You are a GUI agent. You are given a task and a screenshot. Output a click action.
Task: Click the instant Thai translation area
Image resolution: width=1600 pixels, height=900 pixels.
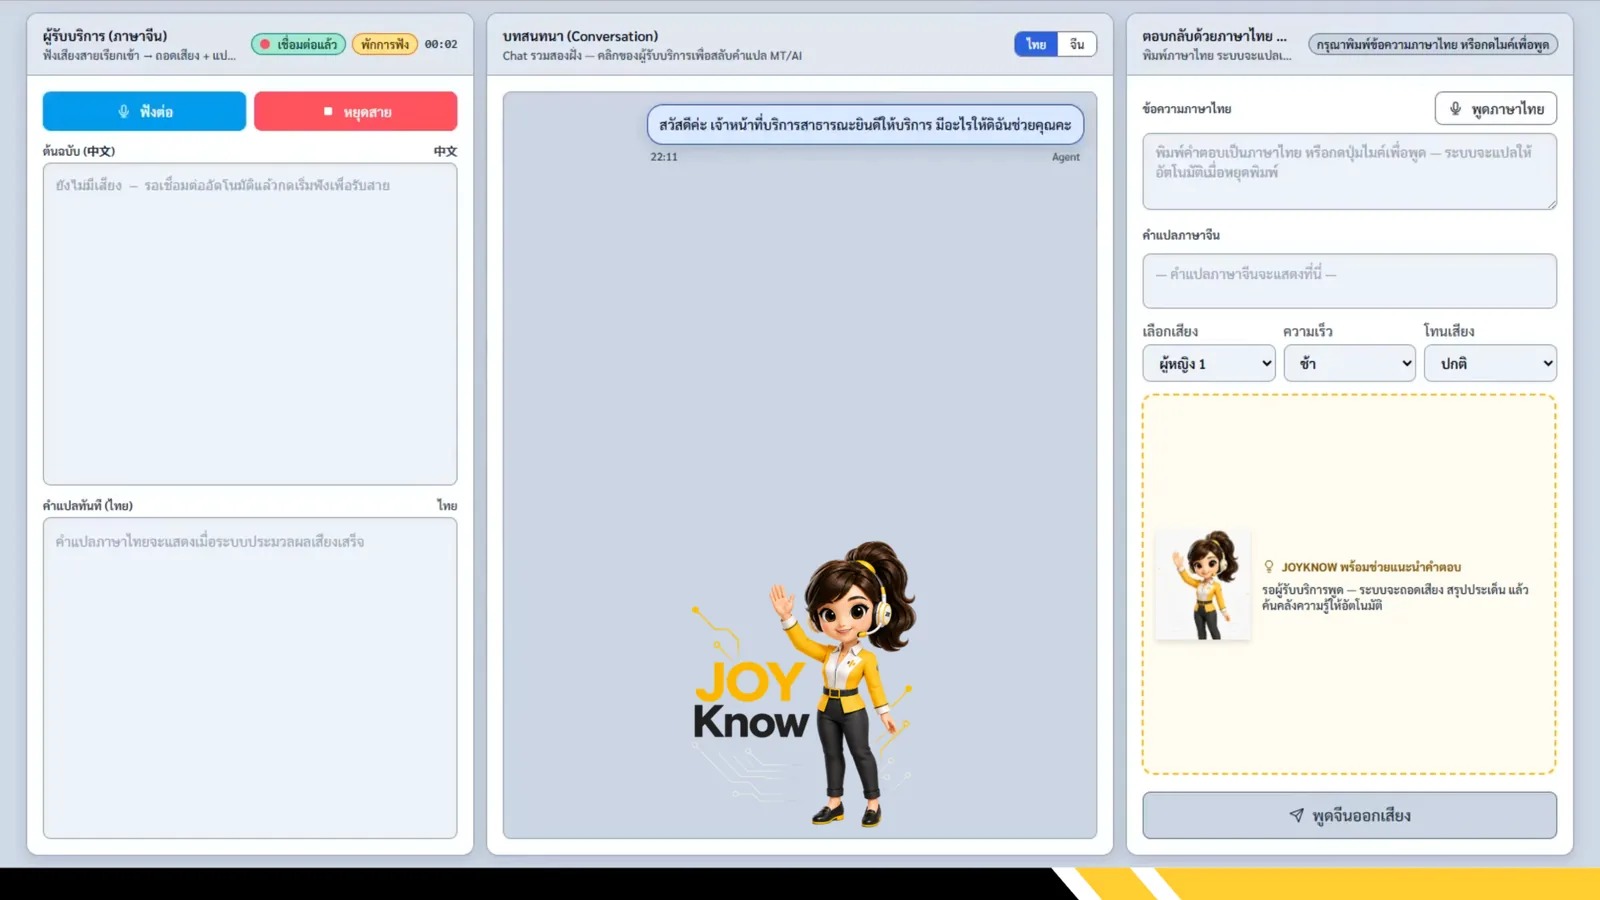[250, 678]
